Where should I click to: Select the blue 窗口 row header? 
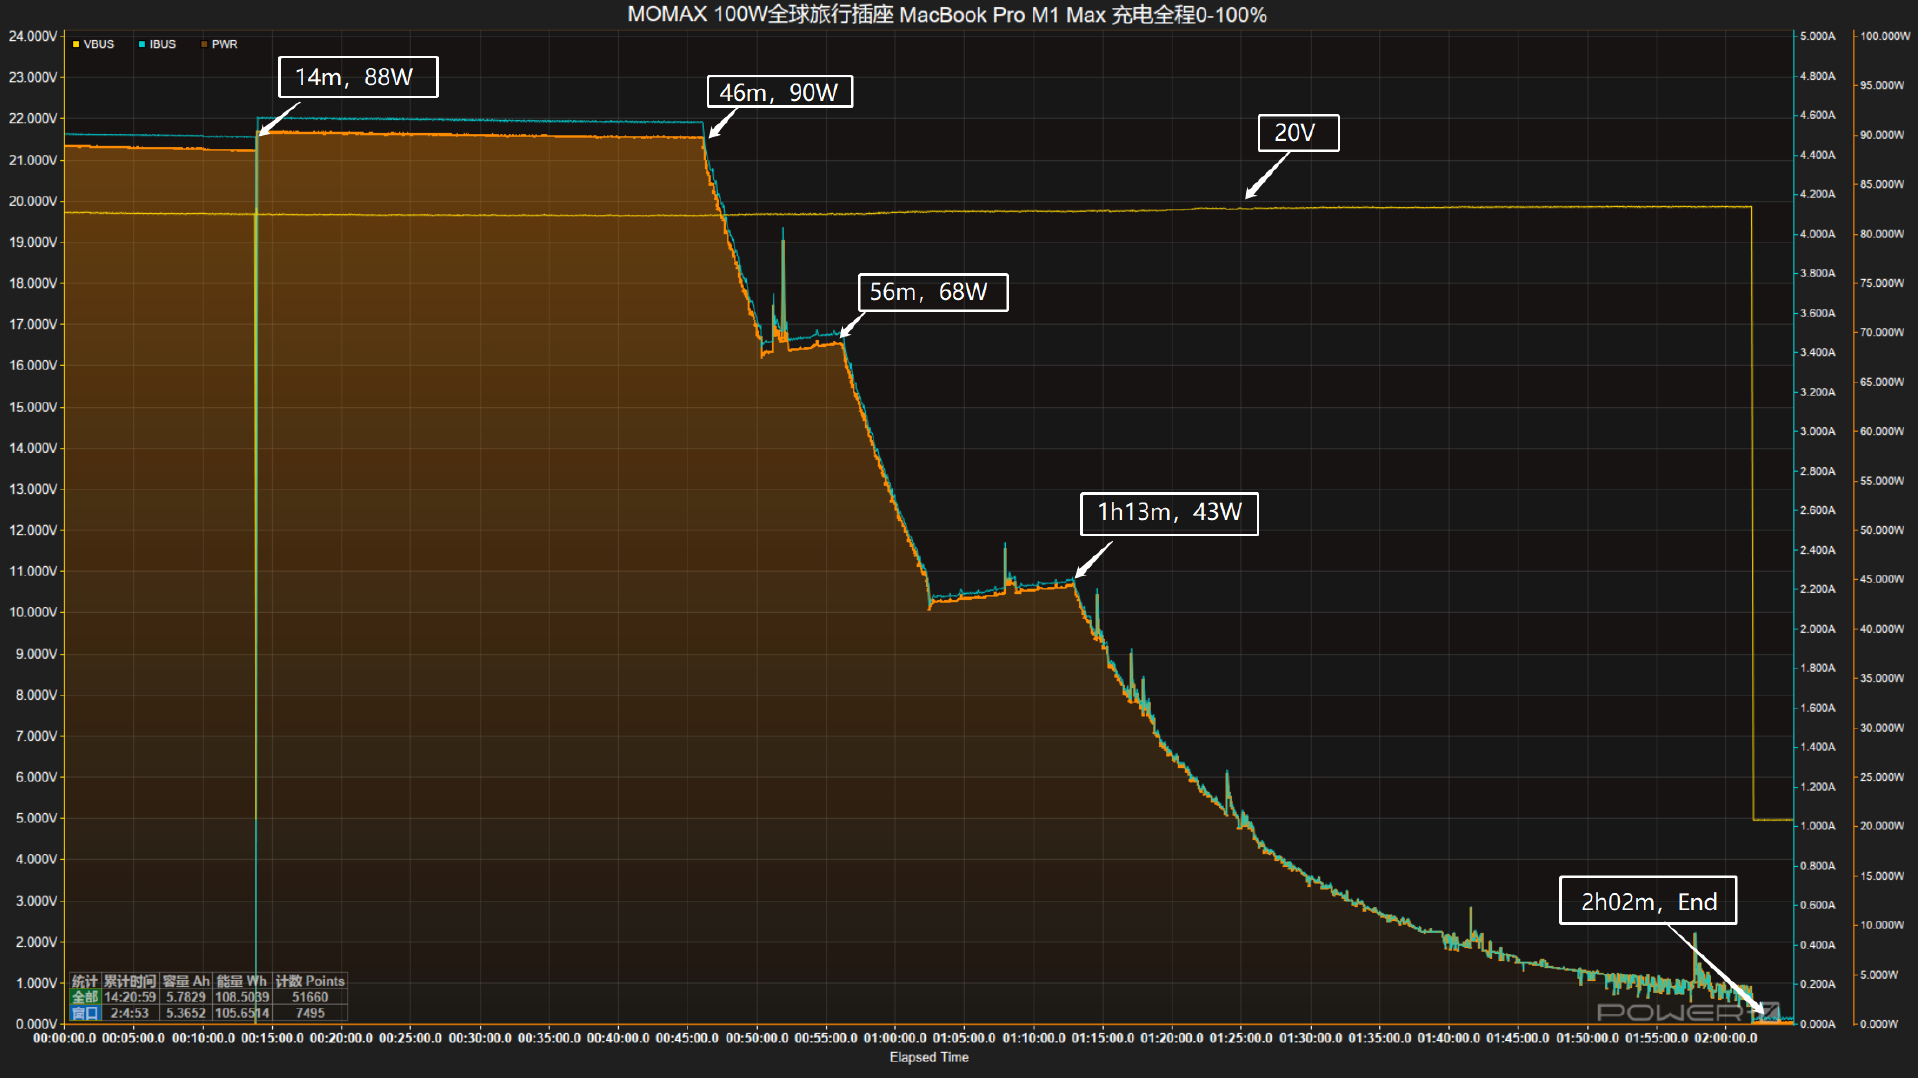point(85,1013)
